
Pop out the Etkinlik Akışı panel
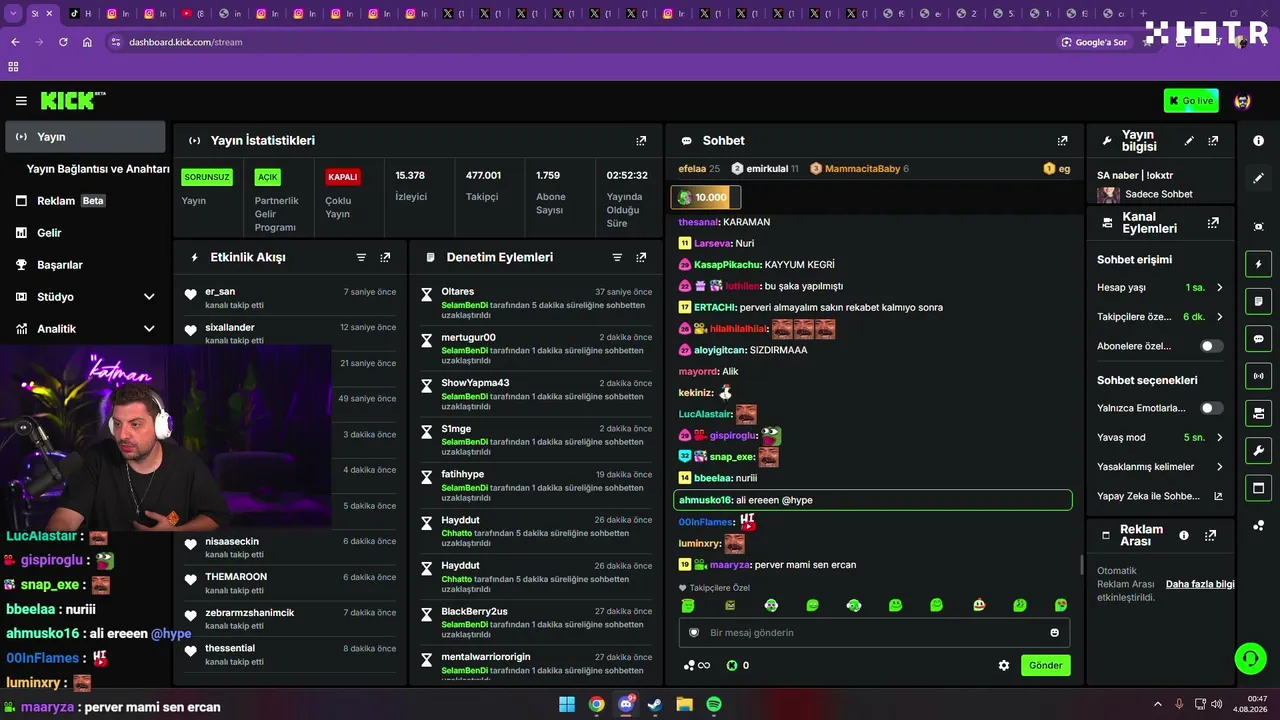[385, 257]
